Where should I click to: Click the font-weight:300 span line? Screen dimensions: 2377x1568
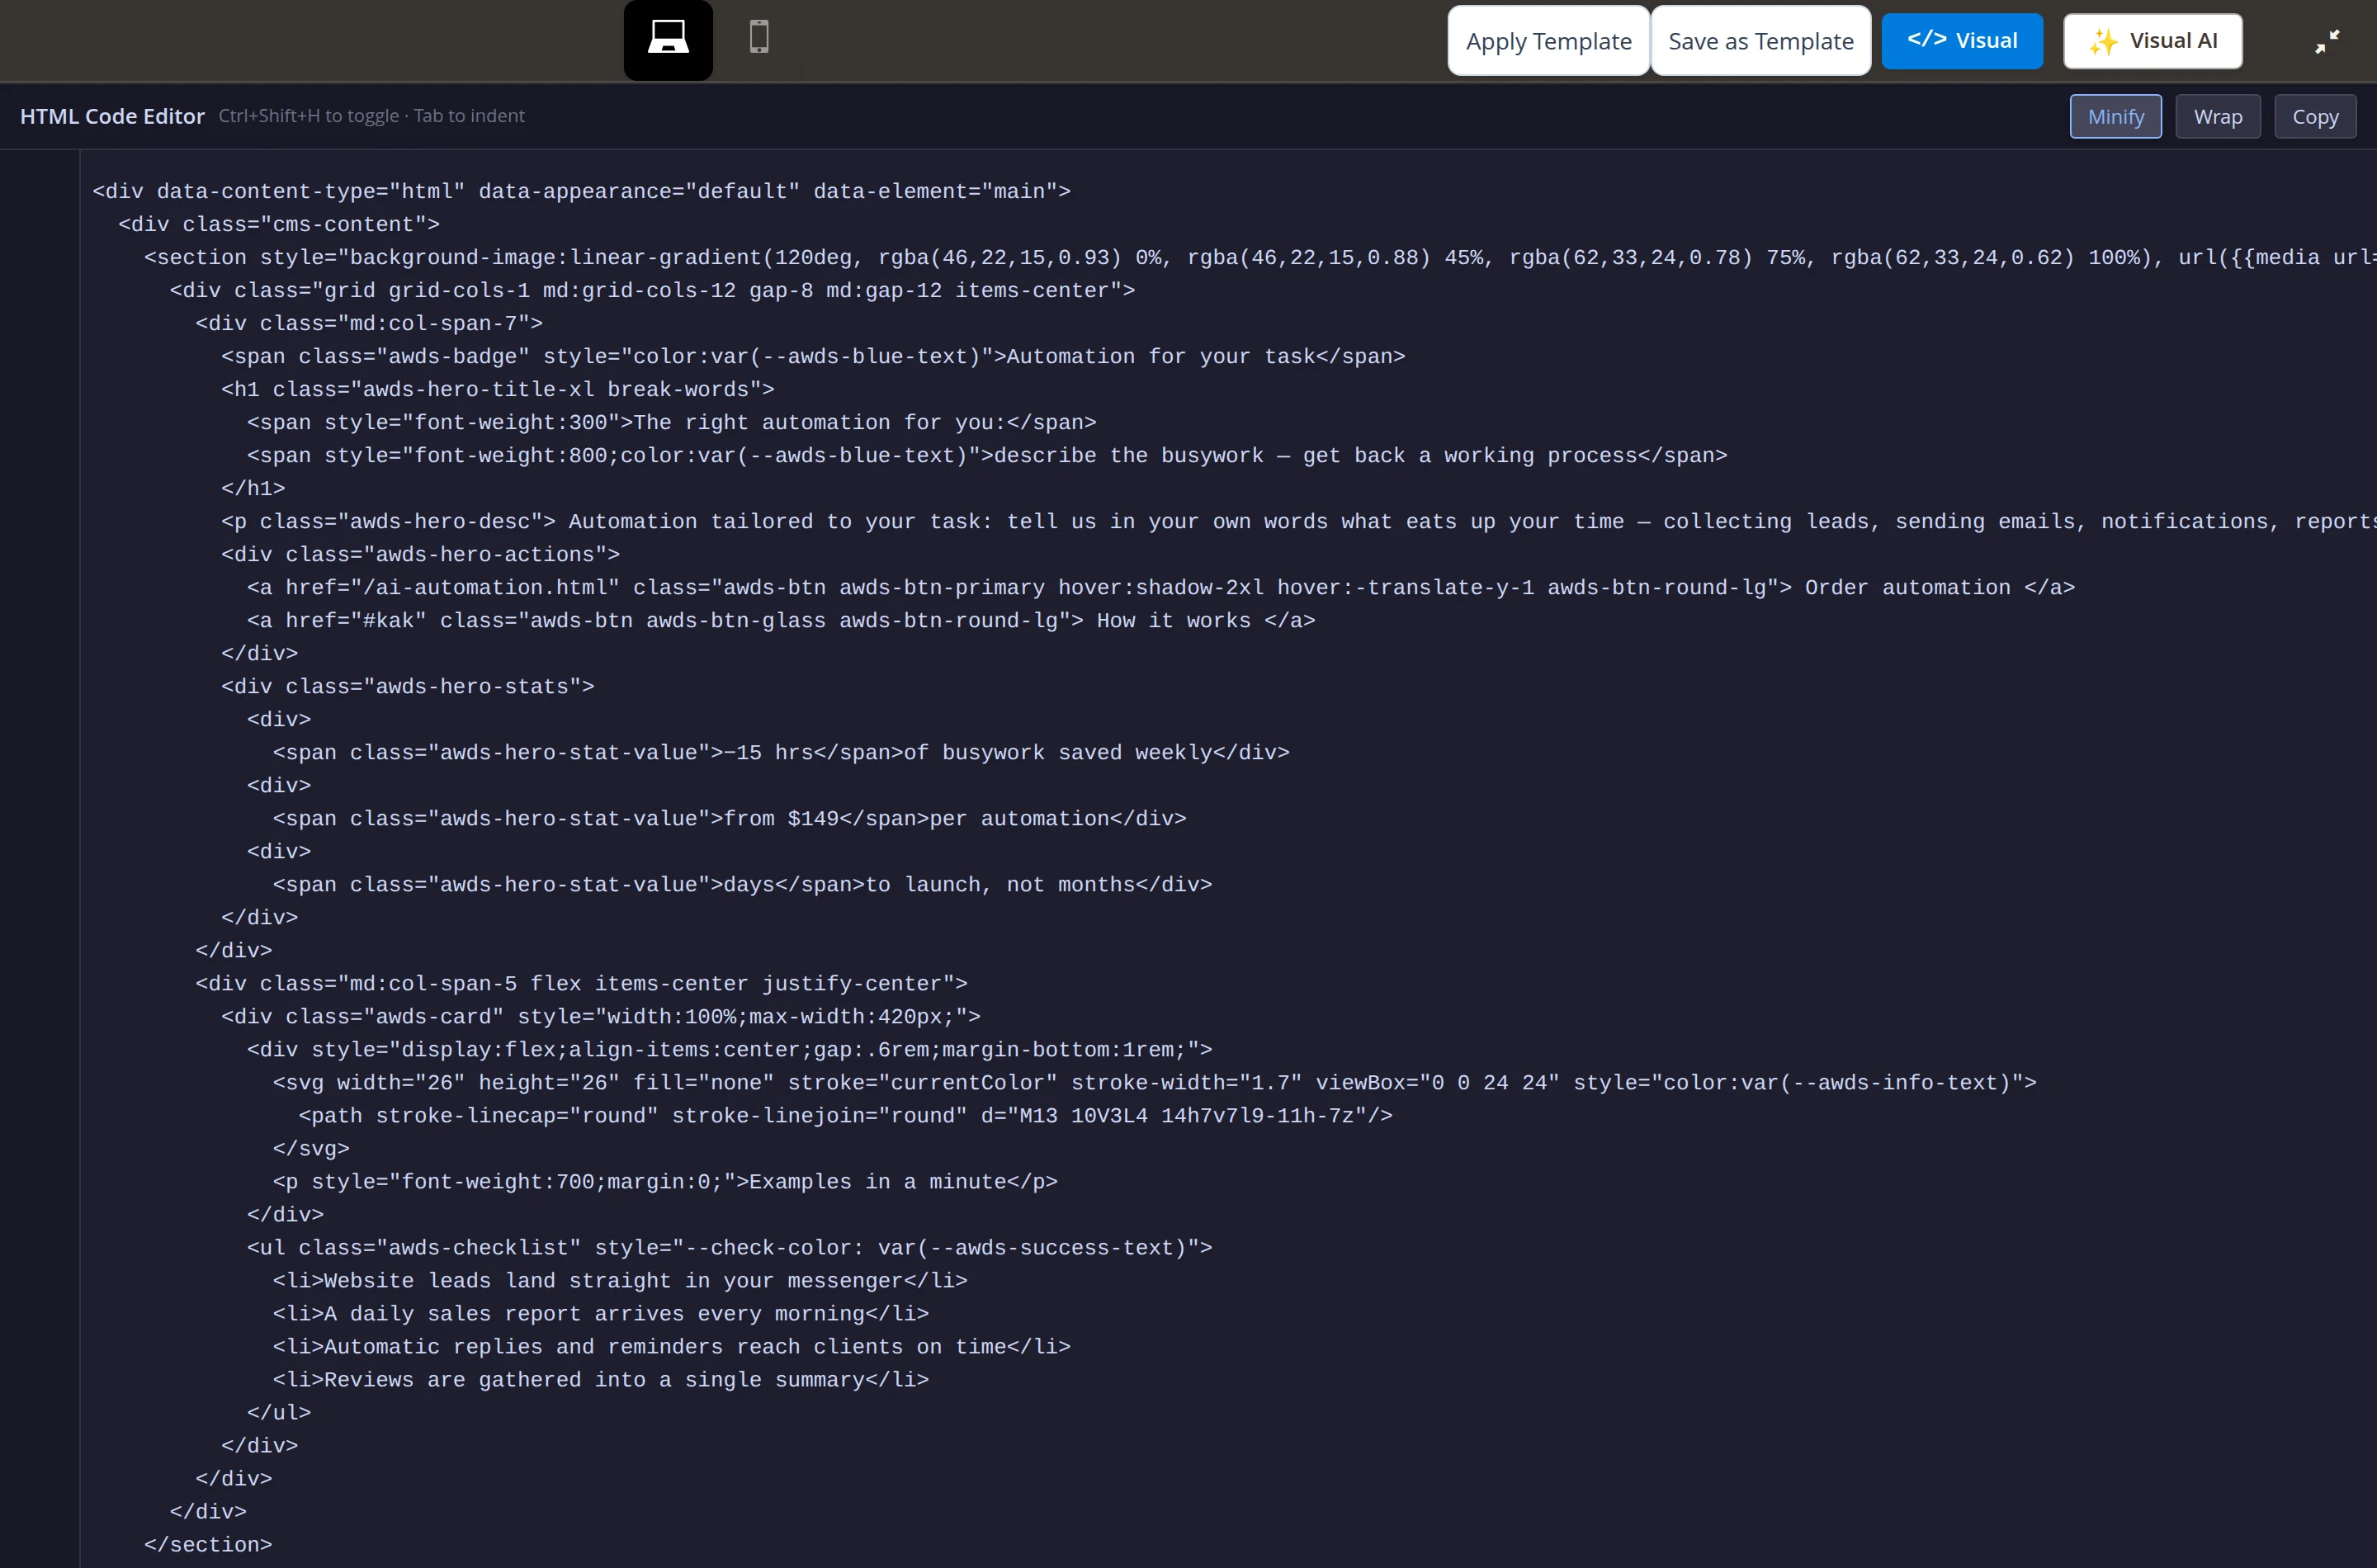click(672, 422)
